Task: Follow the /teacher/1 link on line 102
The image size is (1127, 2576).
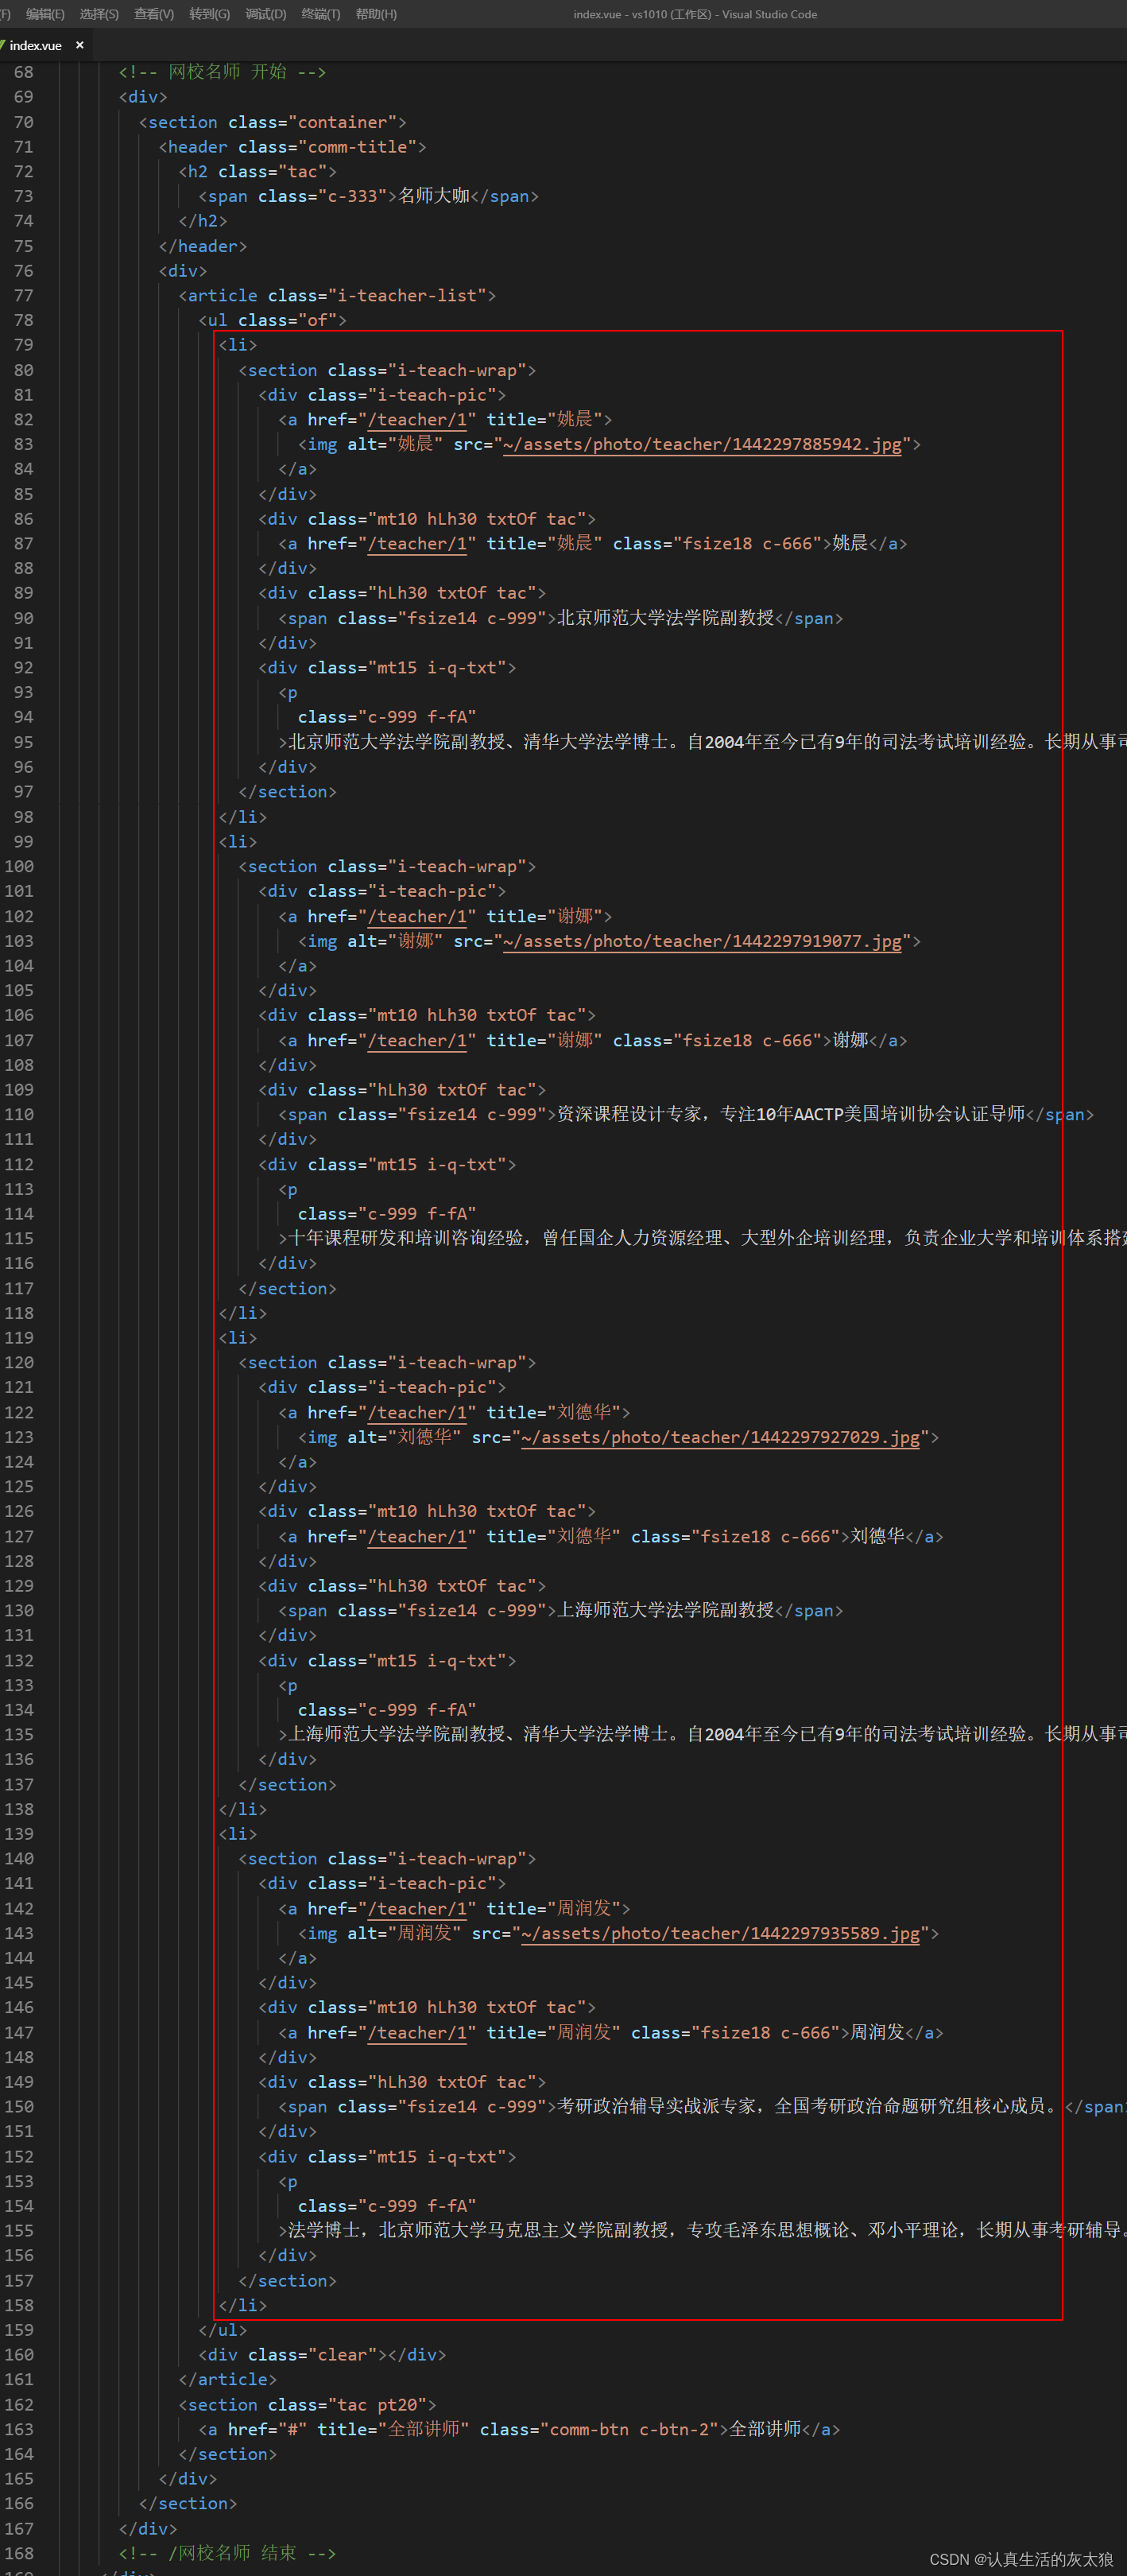Action: (x=417, y=916)
